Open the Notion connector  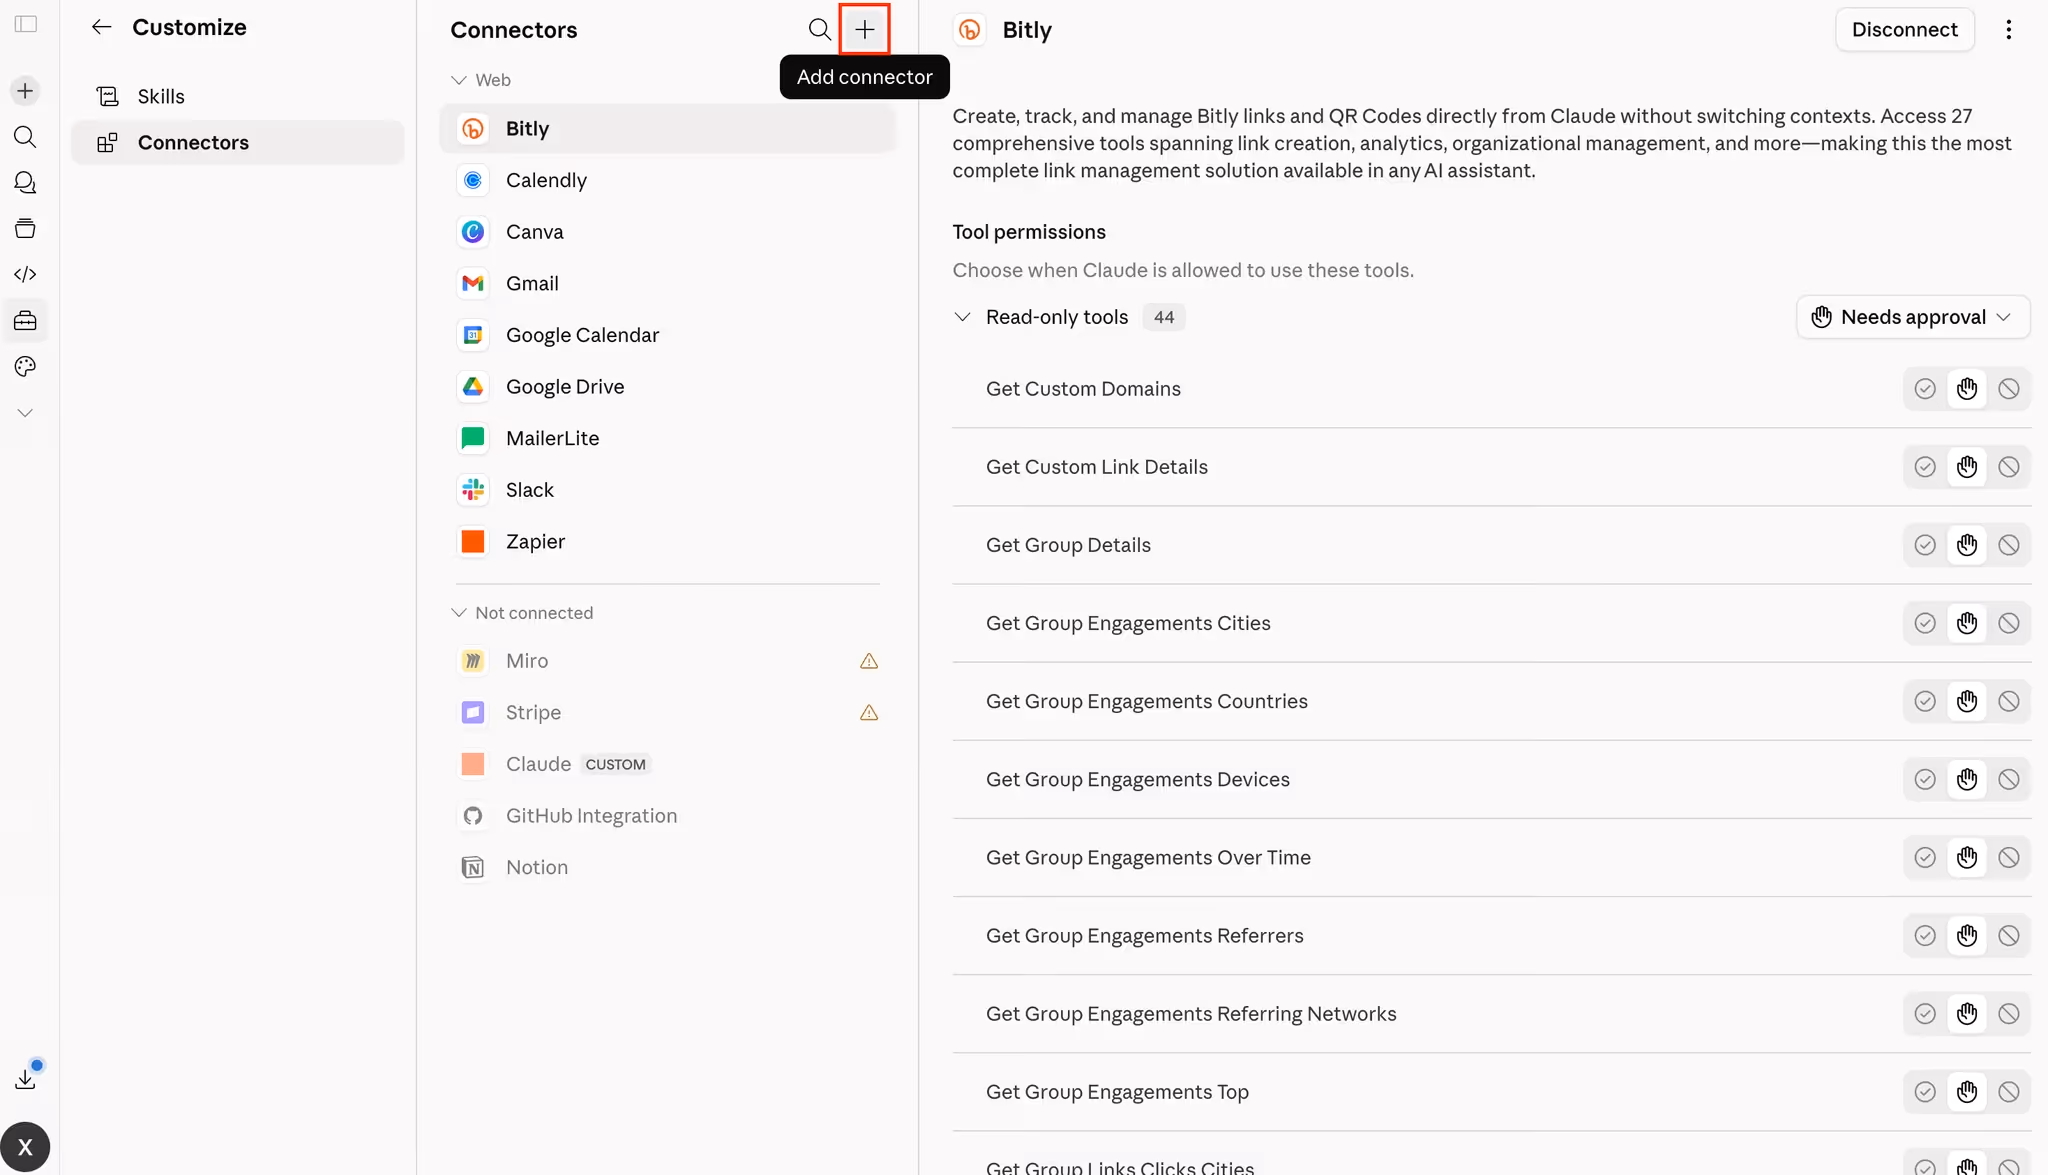pyautogui.click(x=668, y=868)
